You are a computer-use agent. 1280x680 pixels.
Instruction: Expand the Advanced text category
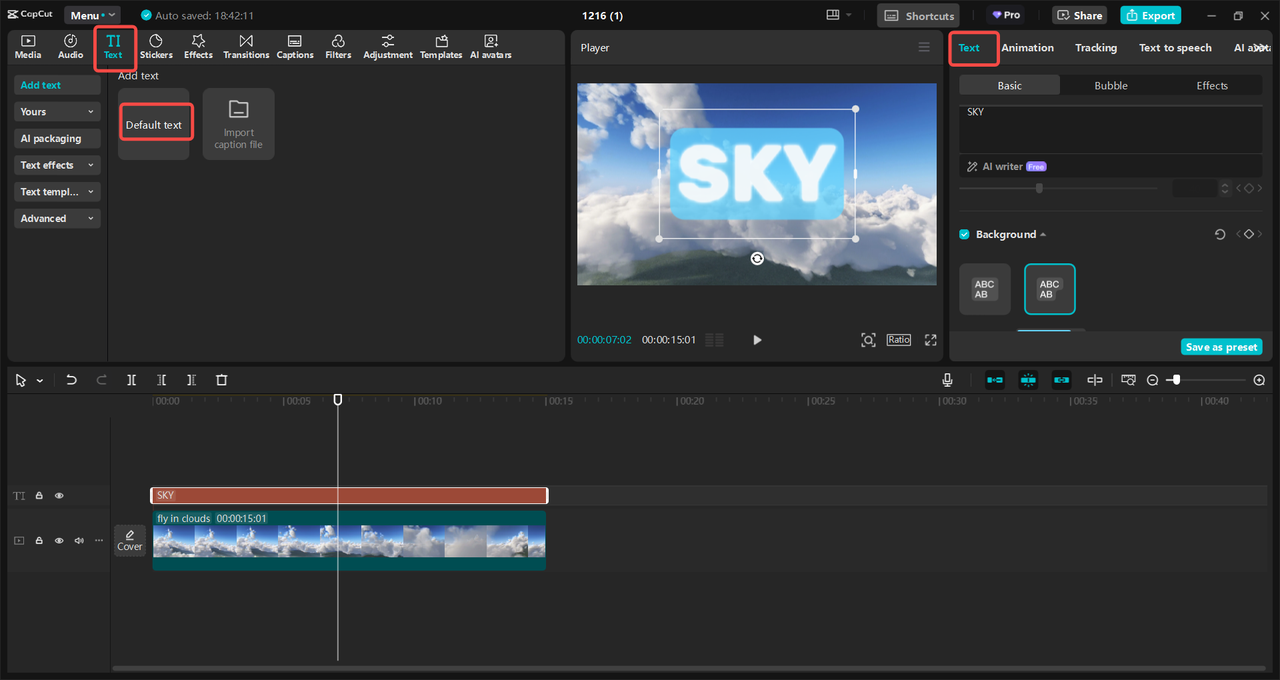pos(57,218)
